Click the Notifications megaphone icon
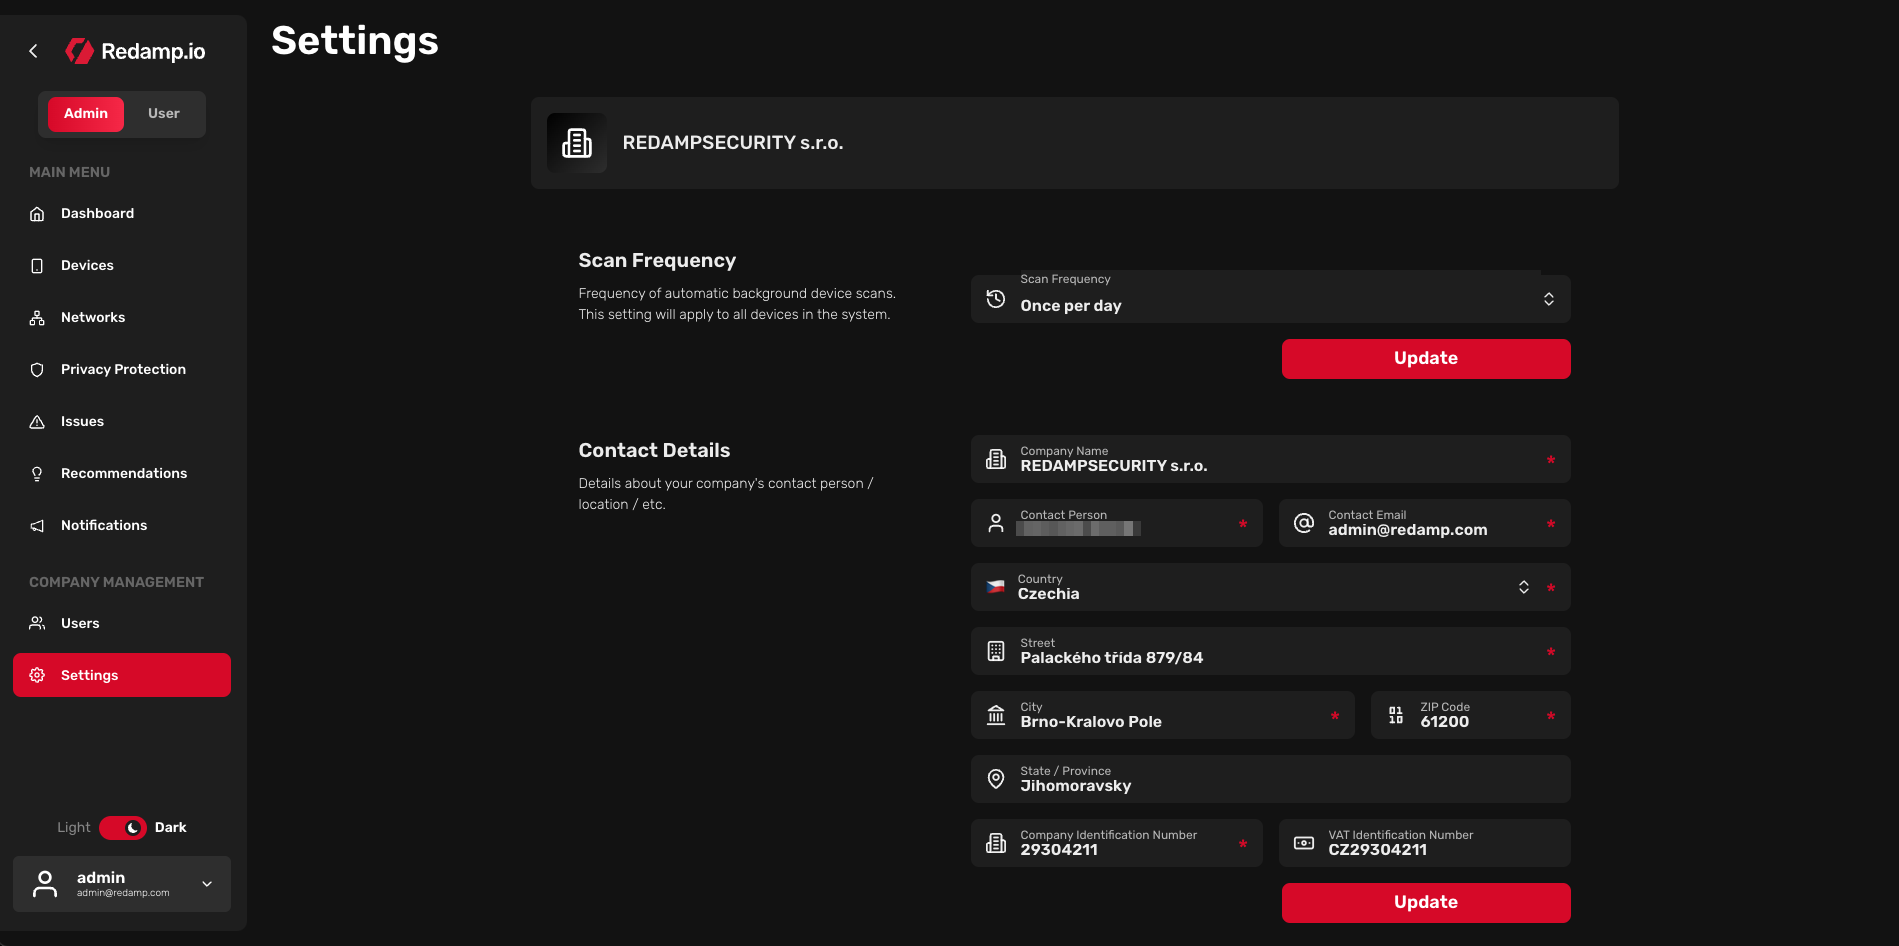 point(37,526)
